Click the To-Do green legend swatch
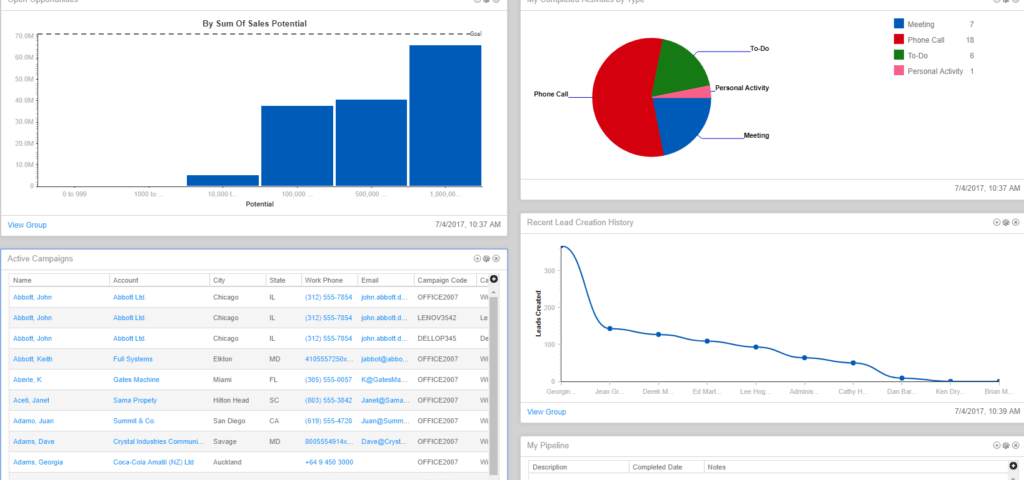 899,56
